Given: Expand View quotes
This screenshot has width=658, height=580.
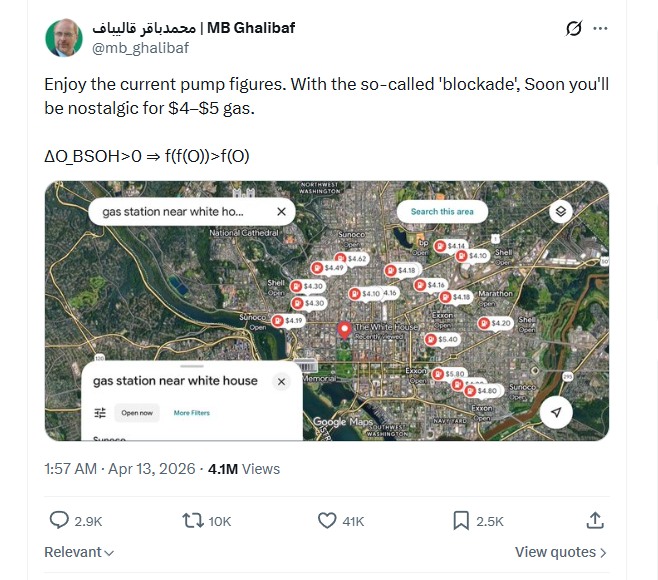Looking at the screenshot, I should point(560,552).
